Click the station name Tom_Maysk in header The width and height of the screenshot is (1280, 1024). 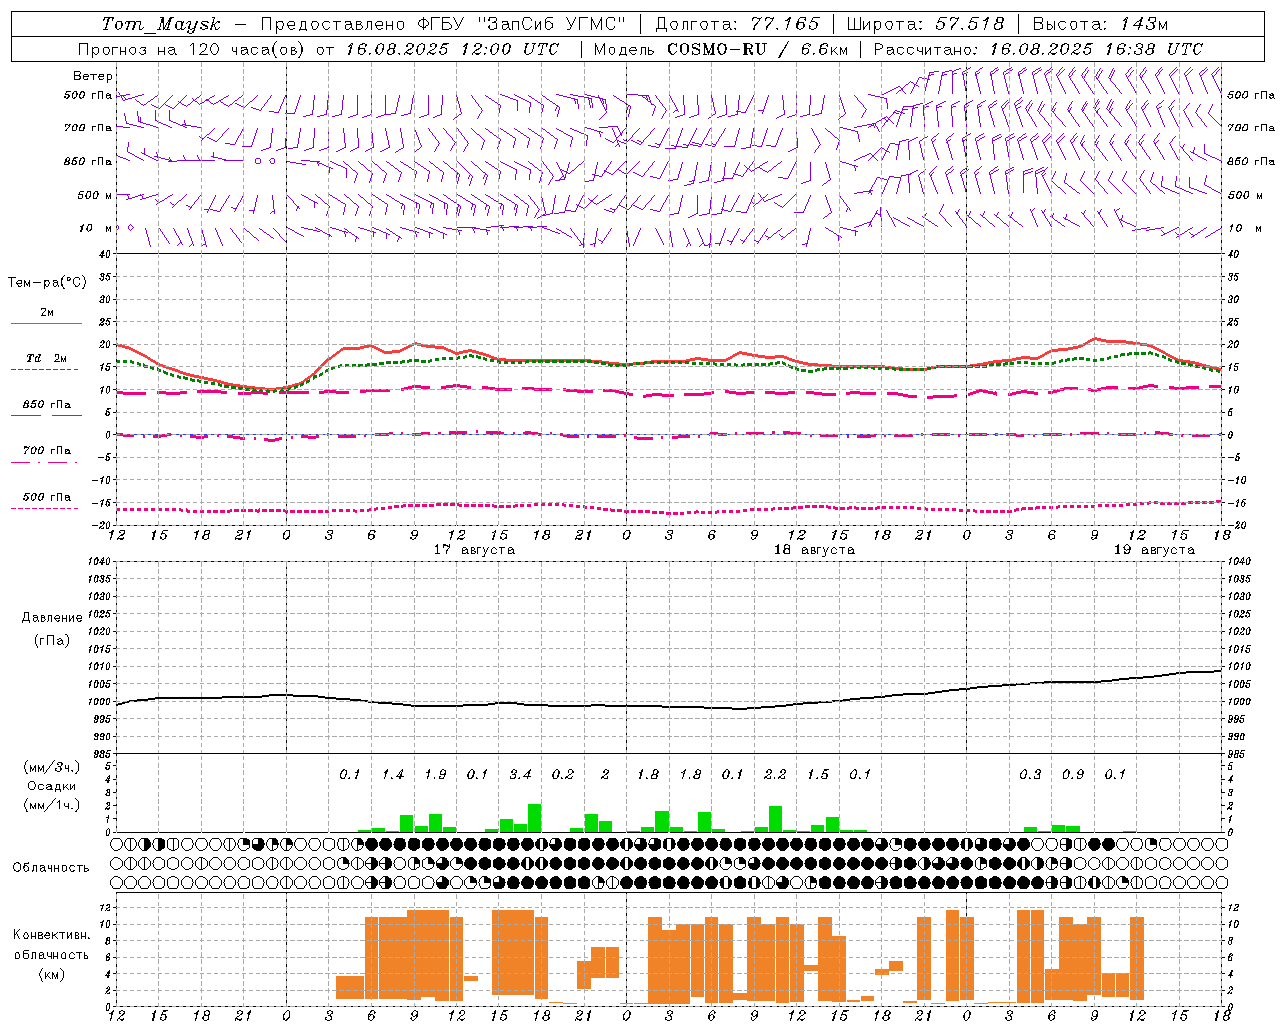[x=161, y=24]
